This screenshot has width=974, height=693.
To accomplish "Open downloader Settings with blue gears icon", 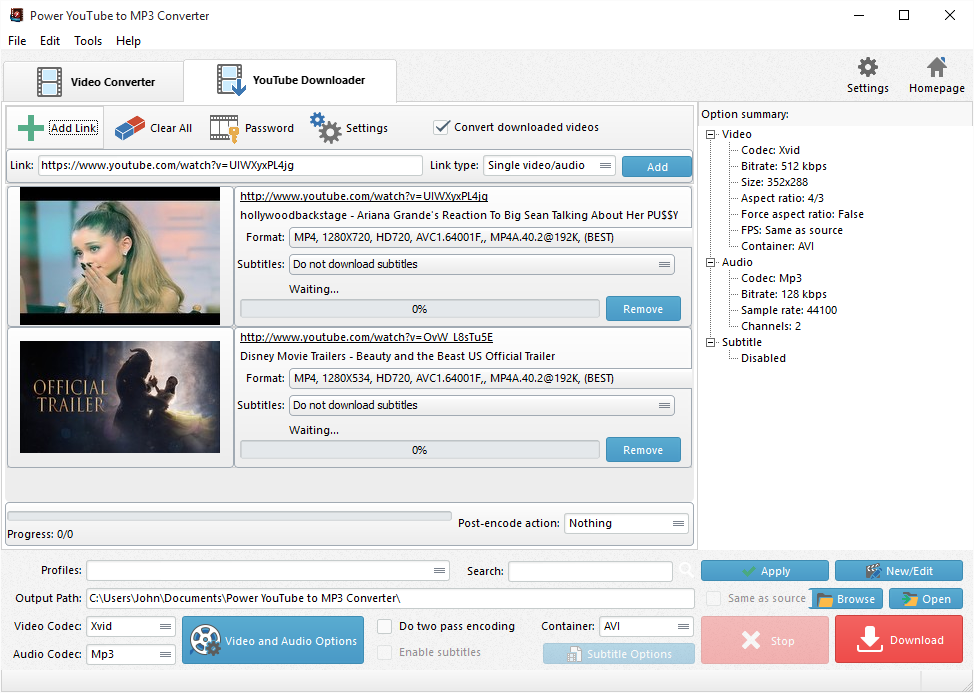I will point(326,128).
